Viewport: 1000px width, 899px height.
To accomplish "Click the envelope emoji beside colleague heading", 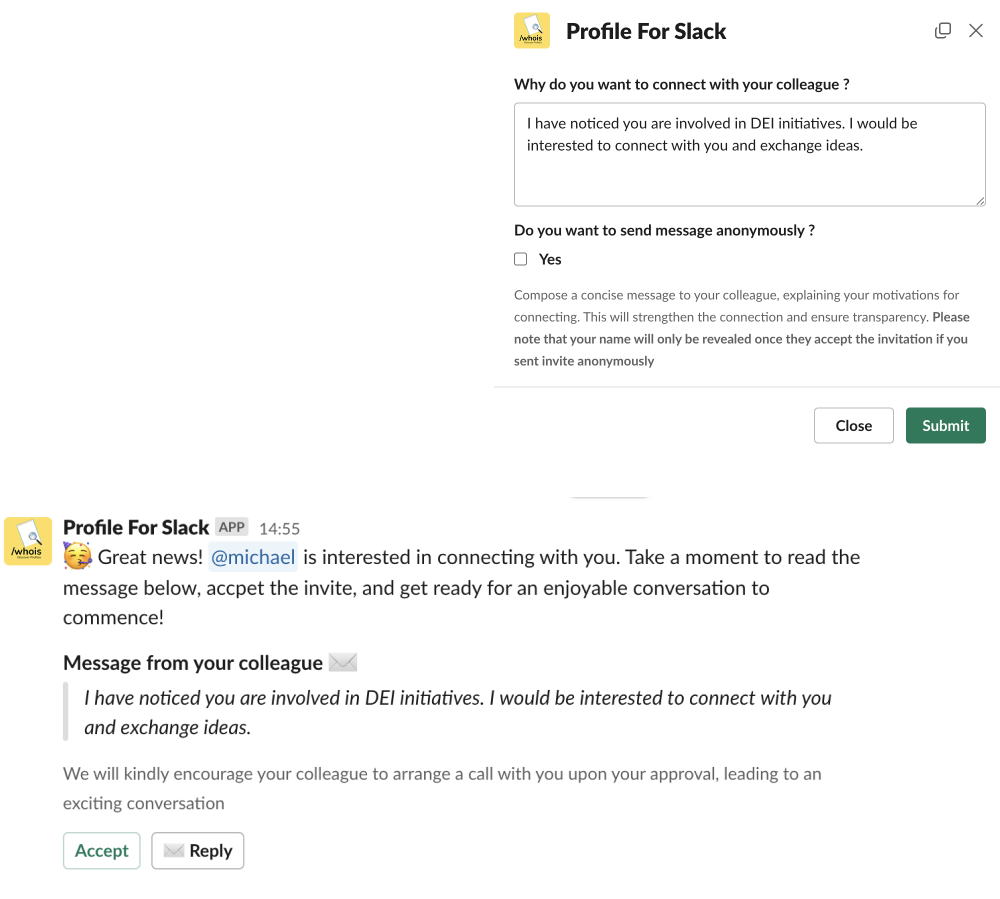I will pyautogui.click(x=343, y=662).
